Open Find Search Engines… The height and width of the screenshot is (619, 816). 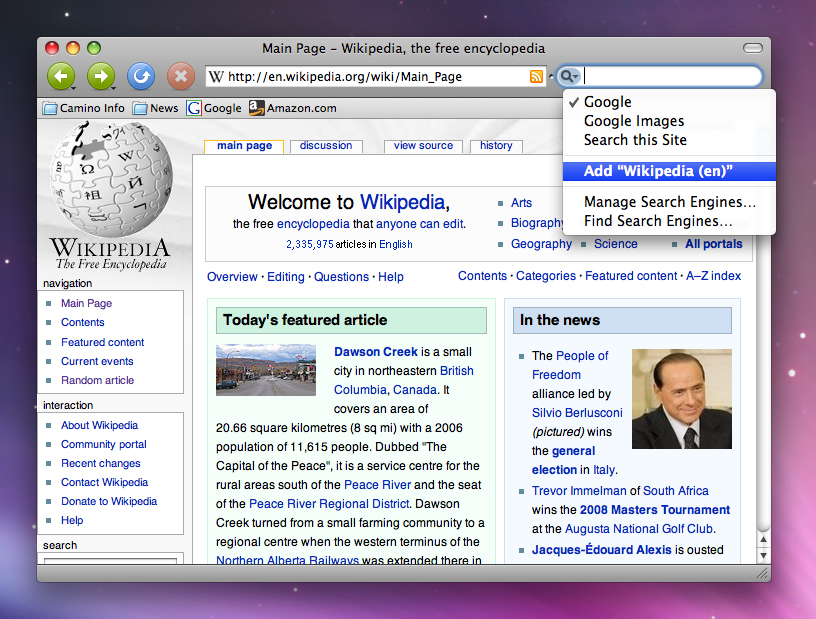pos(669,221)
